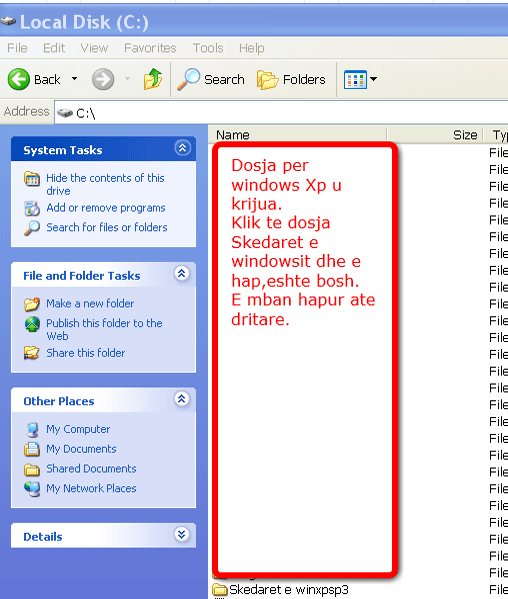
Task: Open the Views dropdown arrow
Action: pos(373,79)
